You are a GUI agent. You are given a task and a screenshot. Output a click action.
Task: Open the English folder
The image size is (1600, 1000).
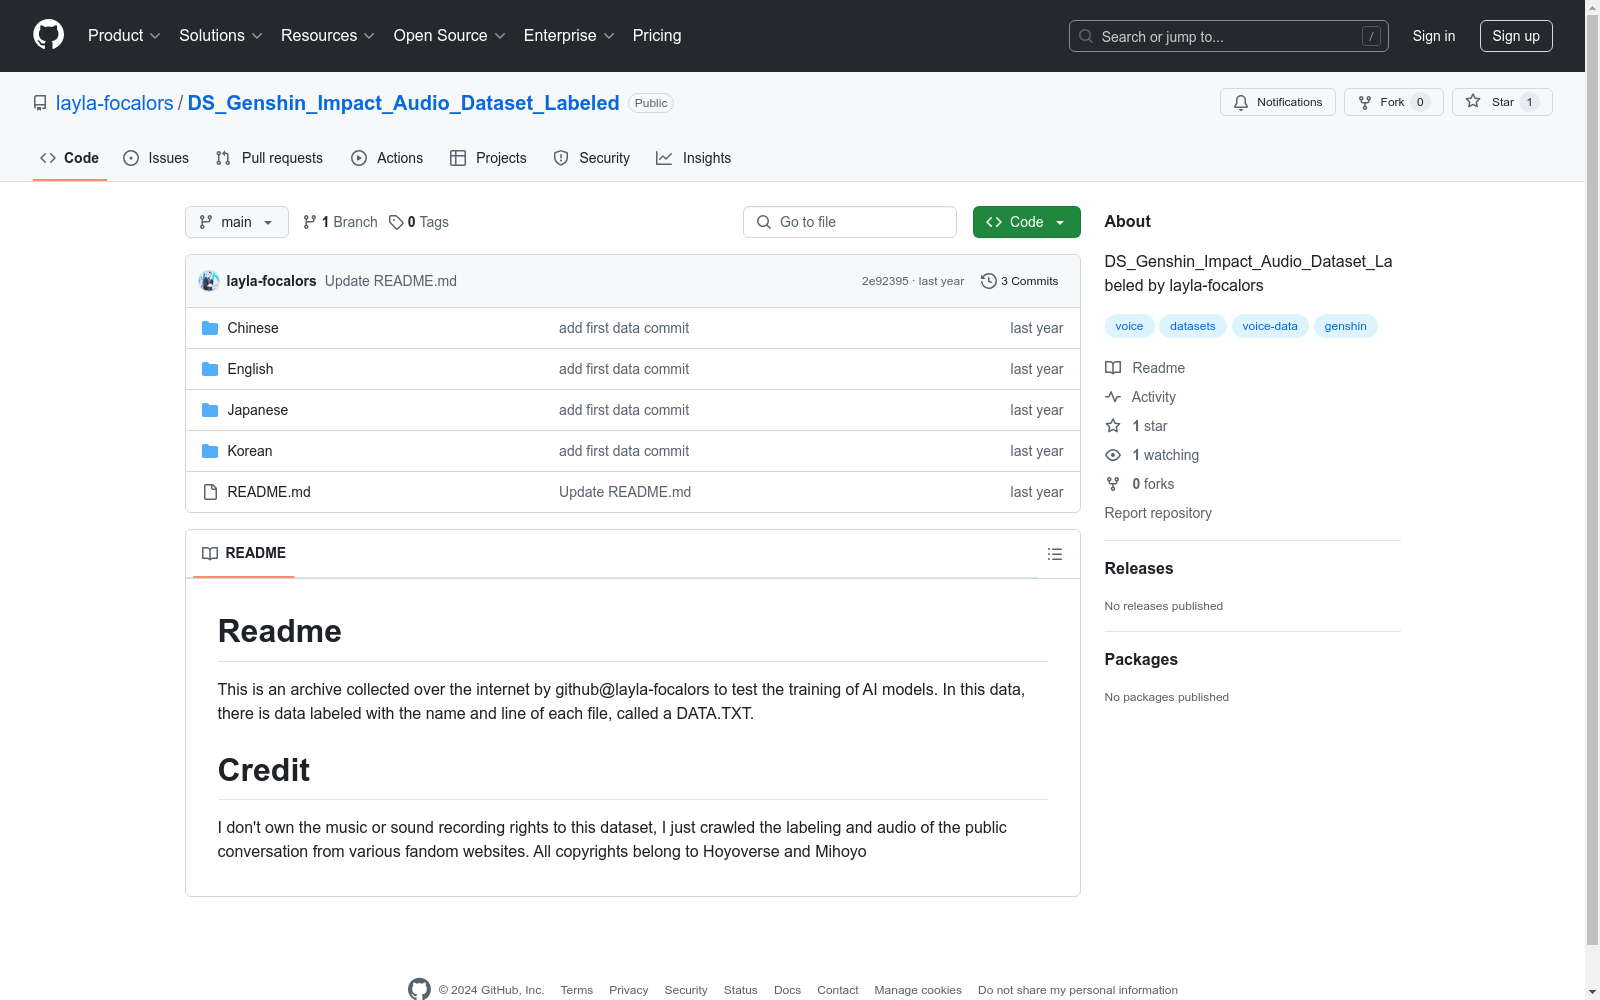(250, 369)
